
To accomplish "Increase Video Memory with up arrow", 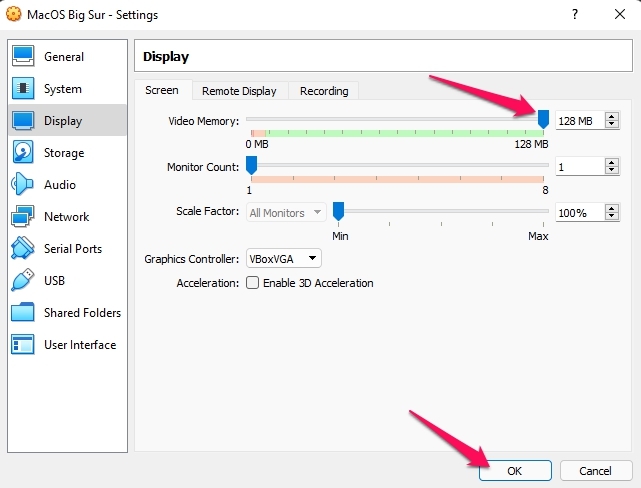I will point(612,116).
